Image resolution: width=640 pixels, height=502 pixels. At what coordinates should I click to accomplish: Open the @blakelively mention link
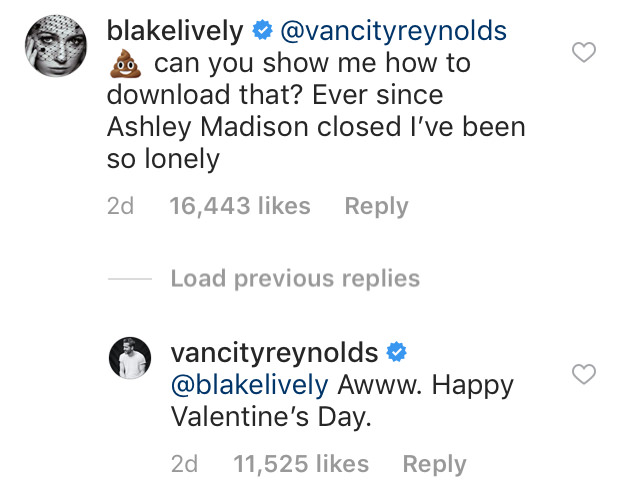(x=249, y=385)
